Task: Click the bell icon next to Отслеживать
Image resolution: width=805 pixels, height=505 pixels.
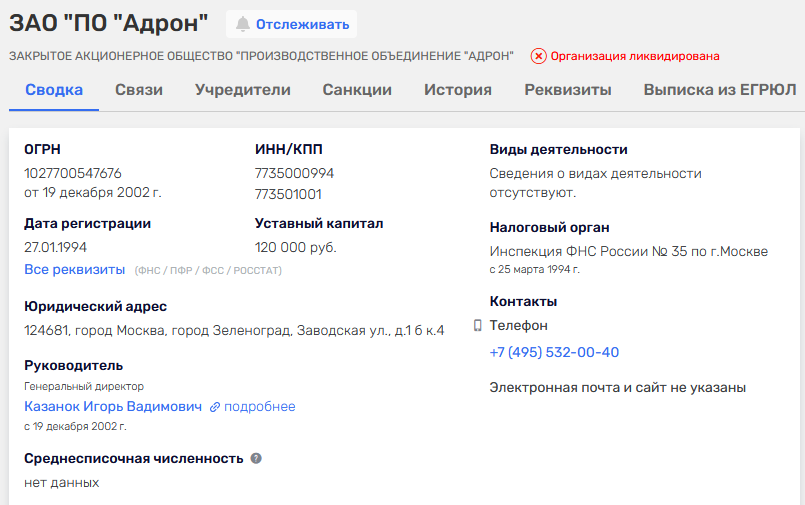Action: point(243,24)
